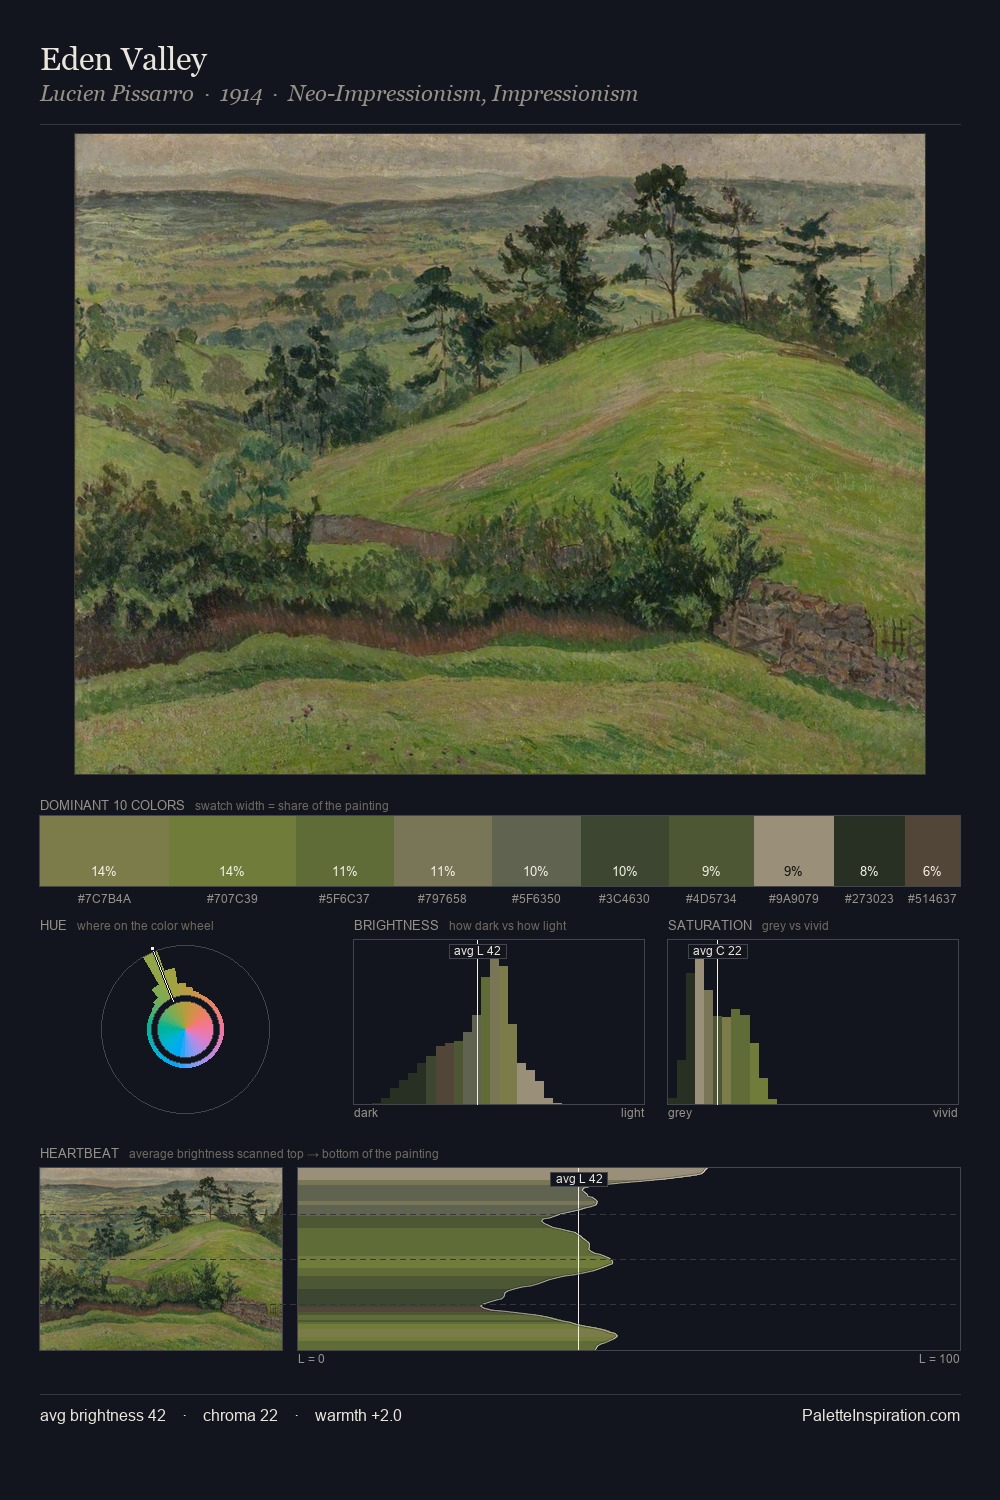Click the '#3C4630' hex code label
Viewport: 1000px width, 1500px height.
[624, 898]
